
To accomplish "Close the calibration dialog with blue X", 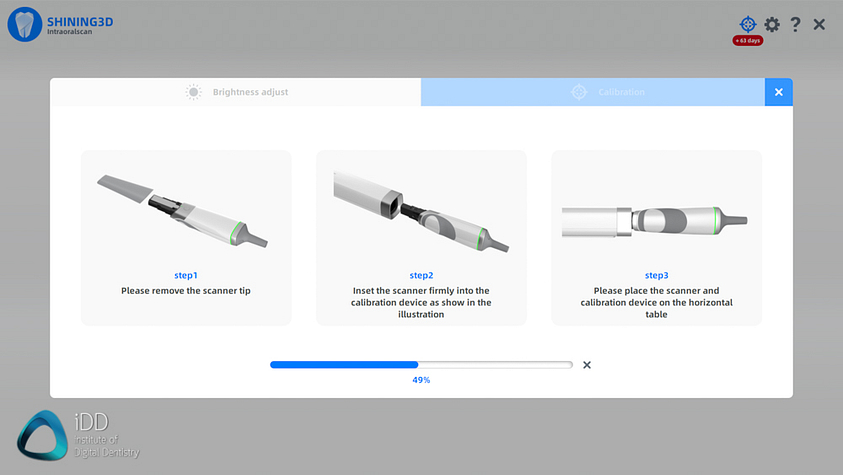I will point(778,92).
